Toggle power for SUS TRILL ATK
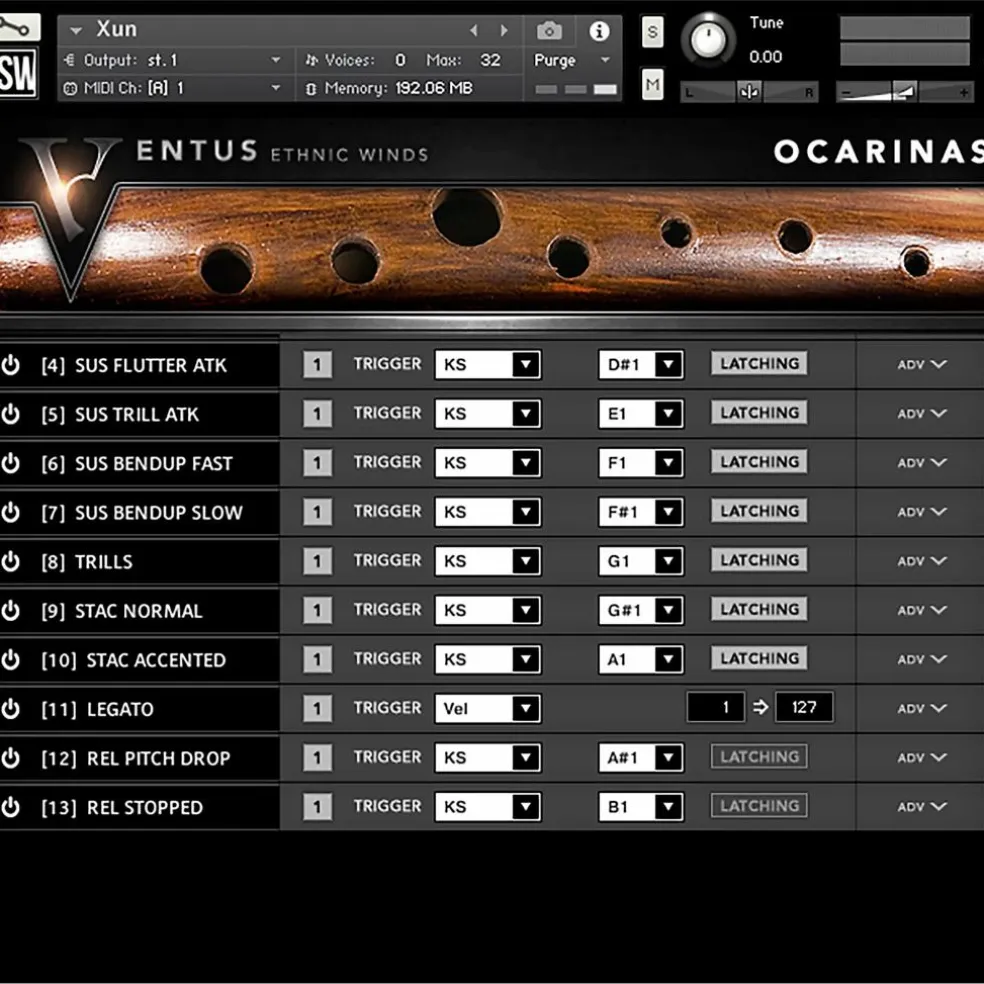 pyautogui.click(x=11, y=414)
